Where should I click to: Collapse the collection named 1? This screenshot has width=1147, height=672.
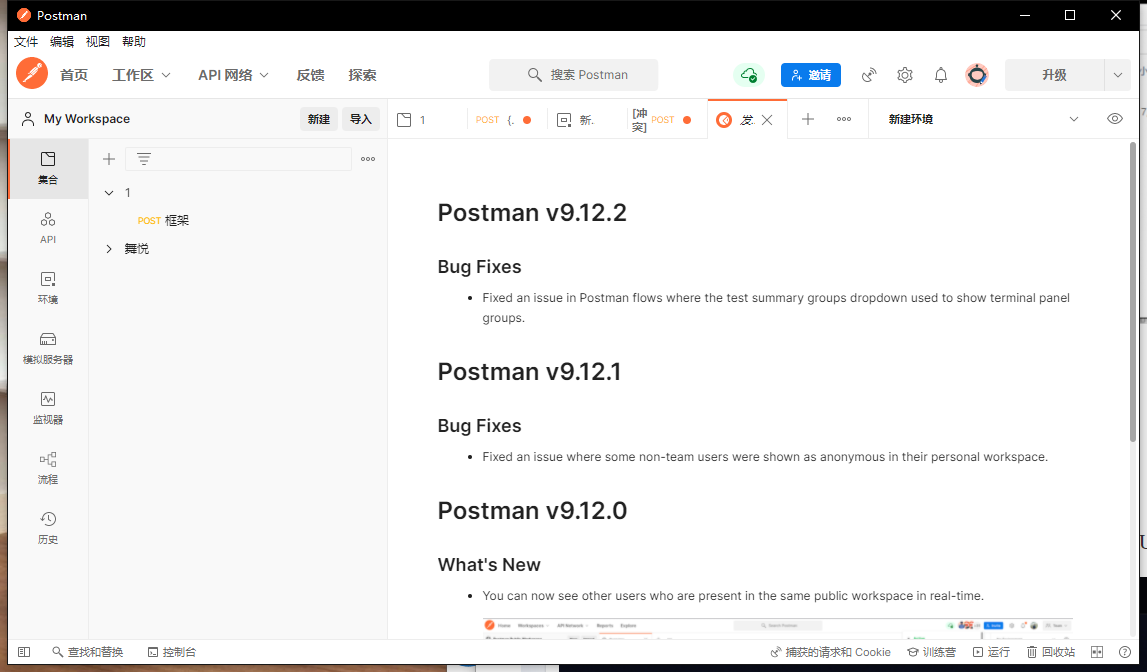pyautogui.click(x=109, y=192)
